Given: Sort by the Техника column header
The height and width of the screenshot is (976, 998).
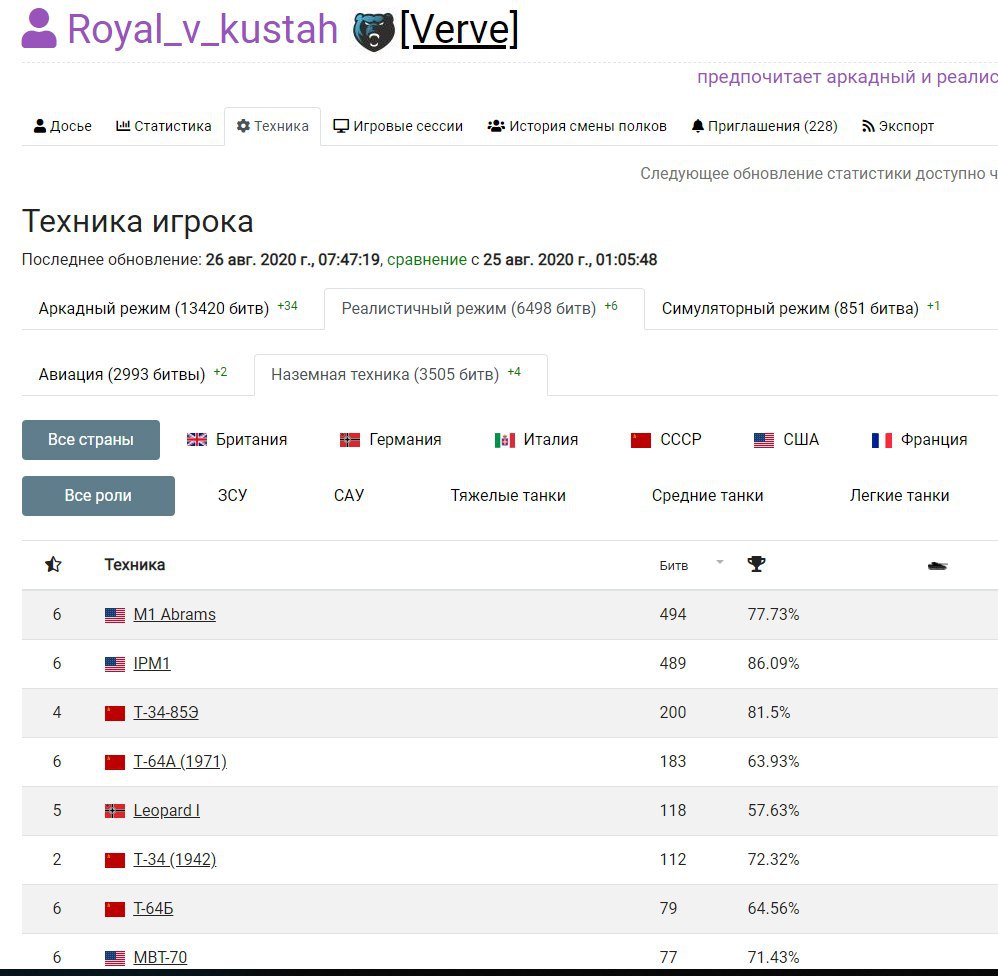Looking at the screenshot, I should (x=135, y=565).
